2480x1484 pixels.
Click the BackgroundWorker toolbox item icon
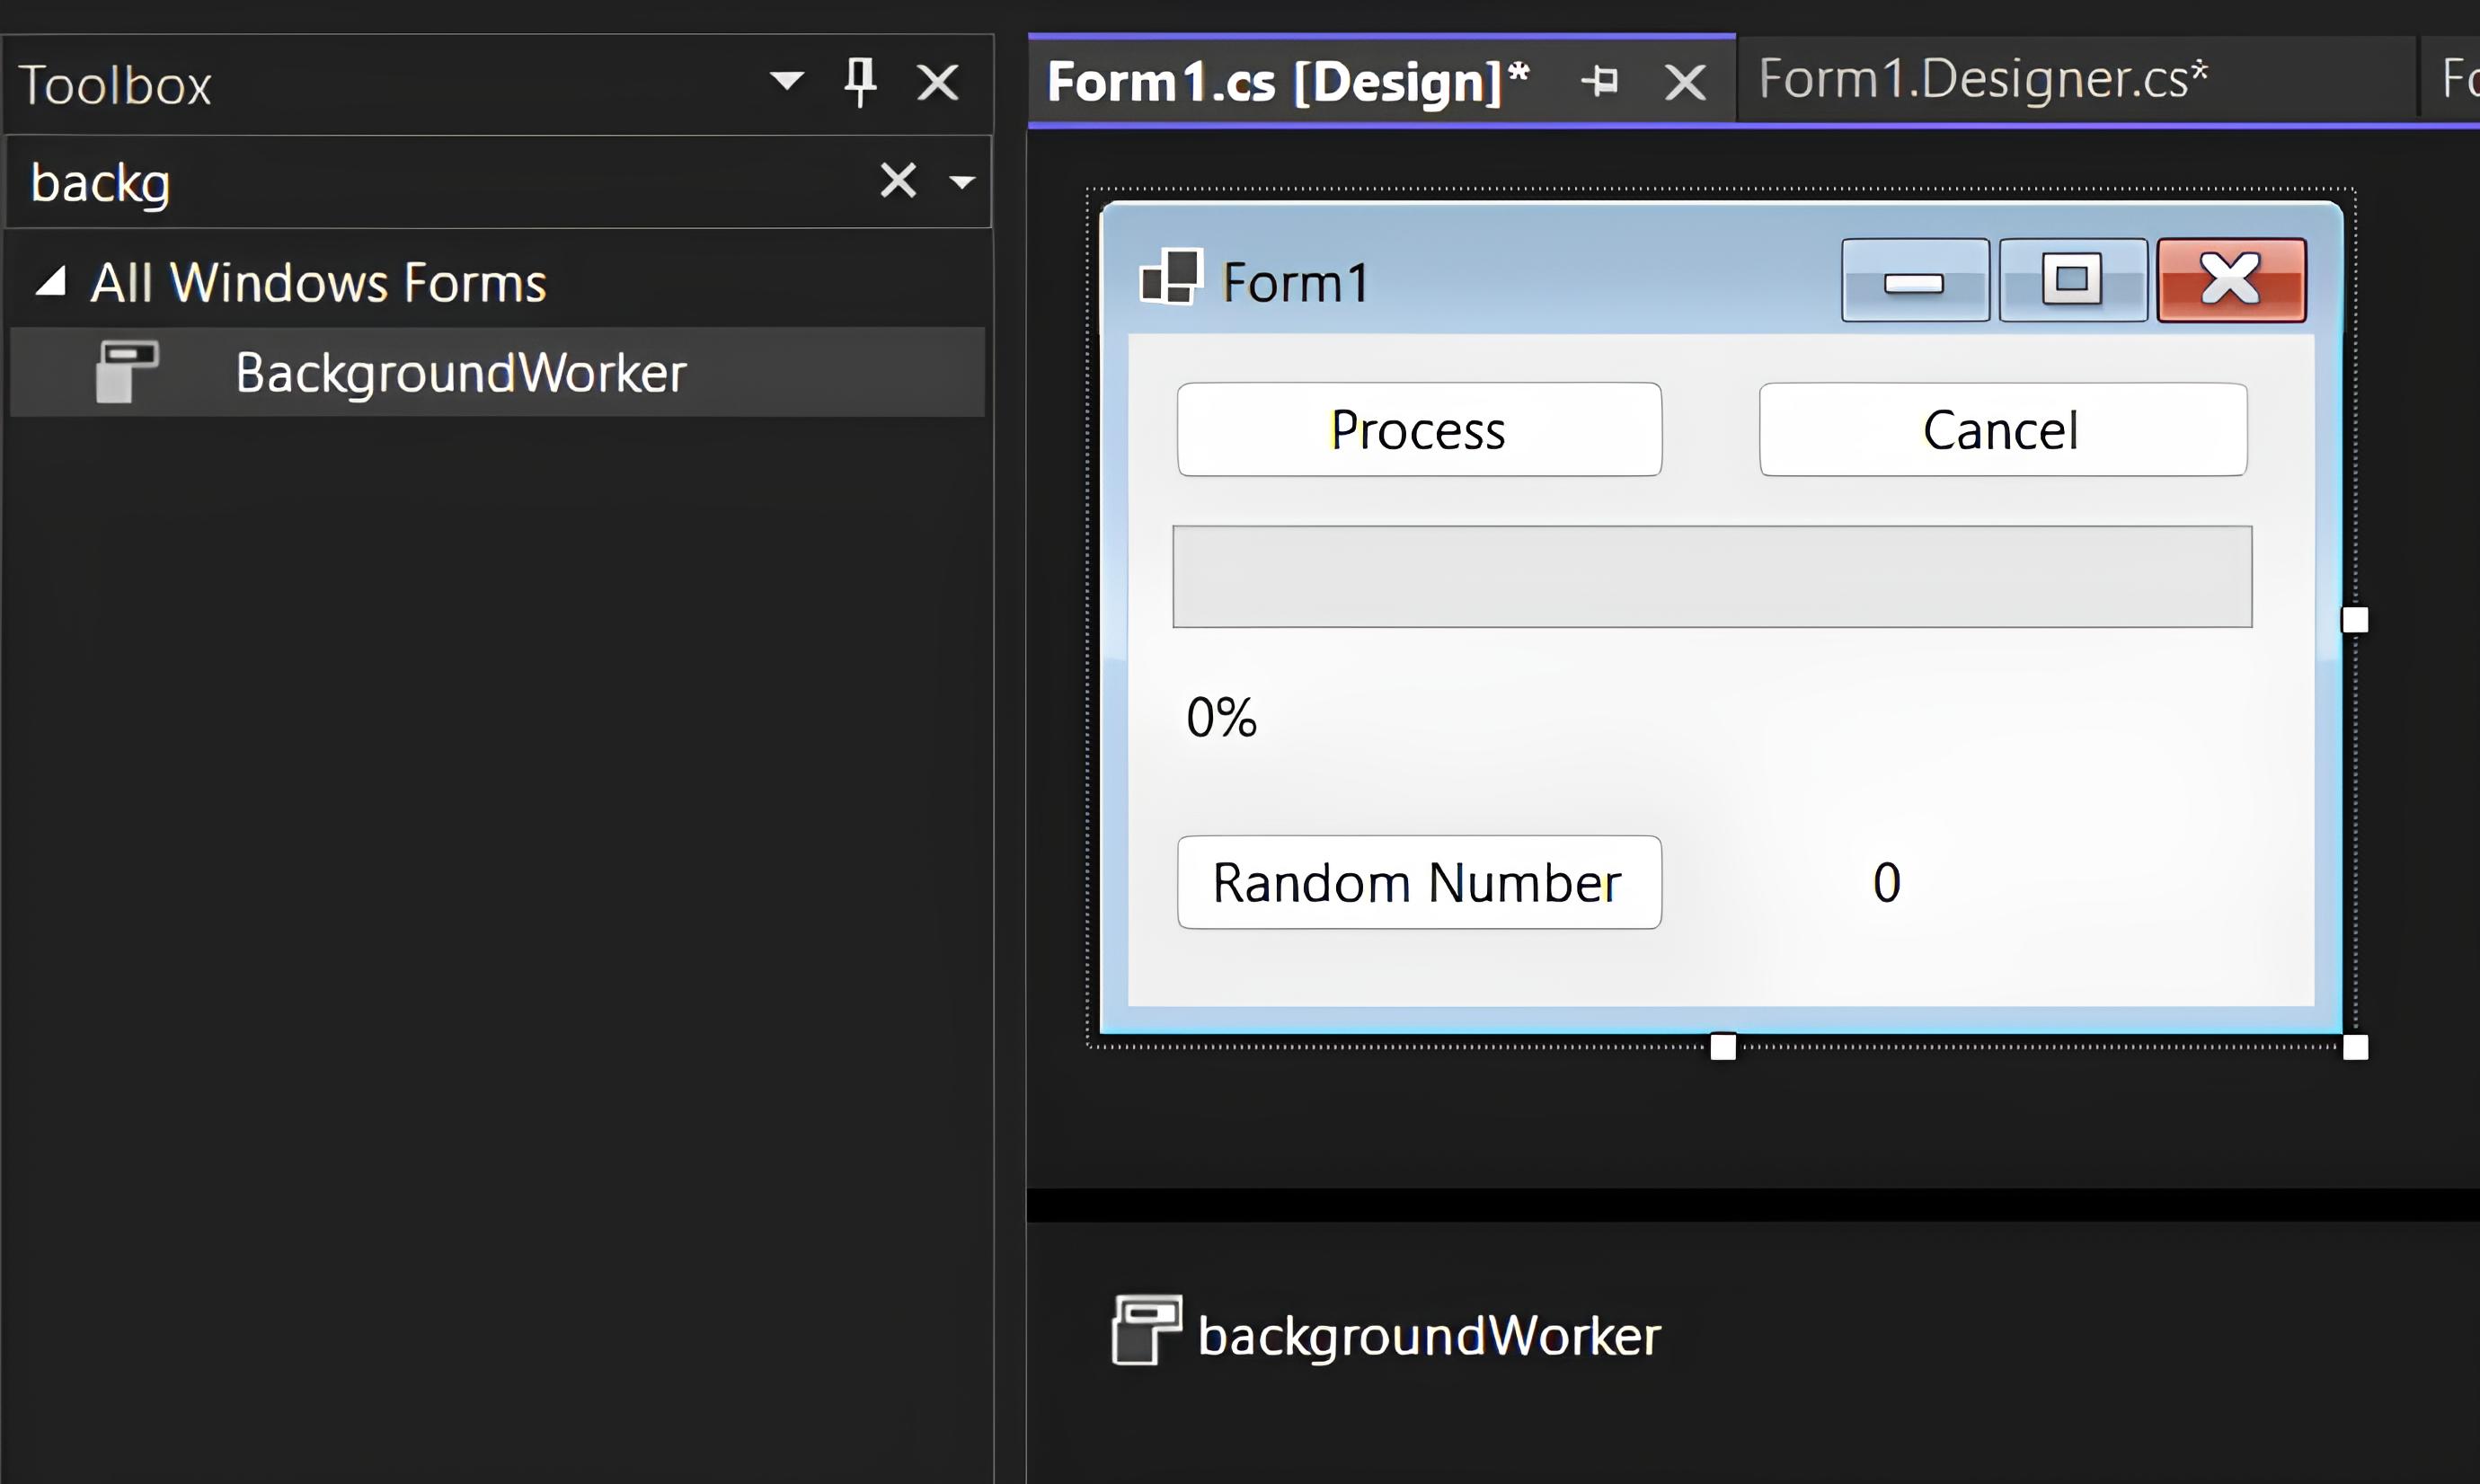[x=127, y=371]
